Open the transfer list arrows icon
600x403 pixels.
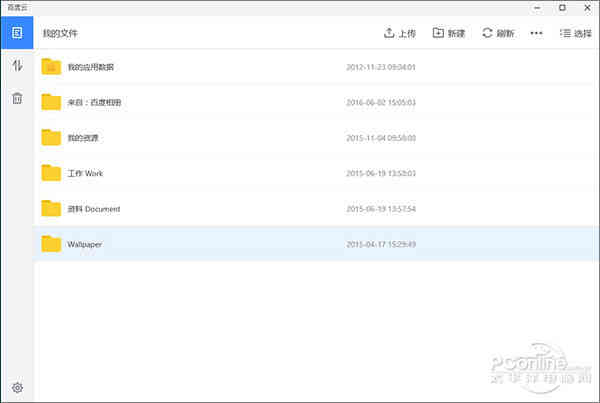17,66
